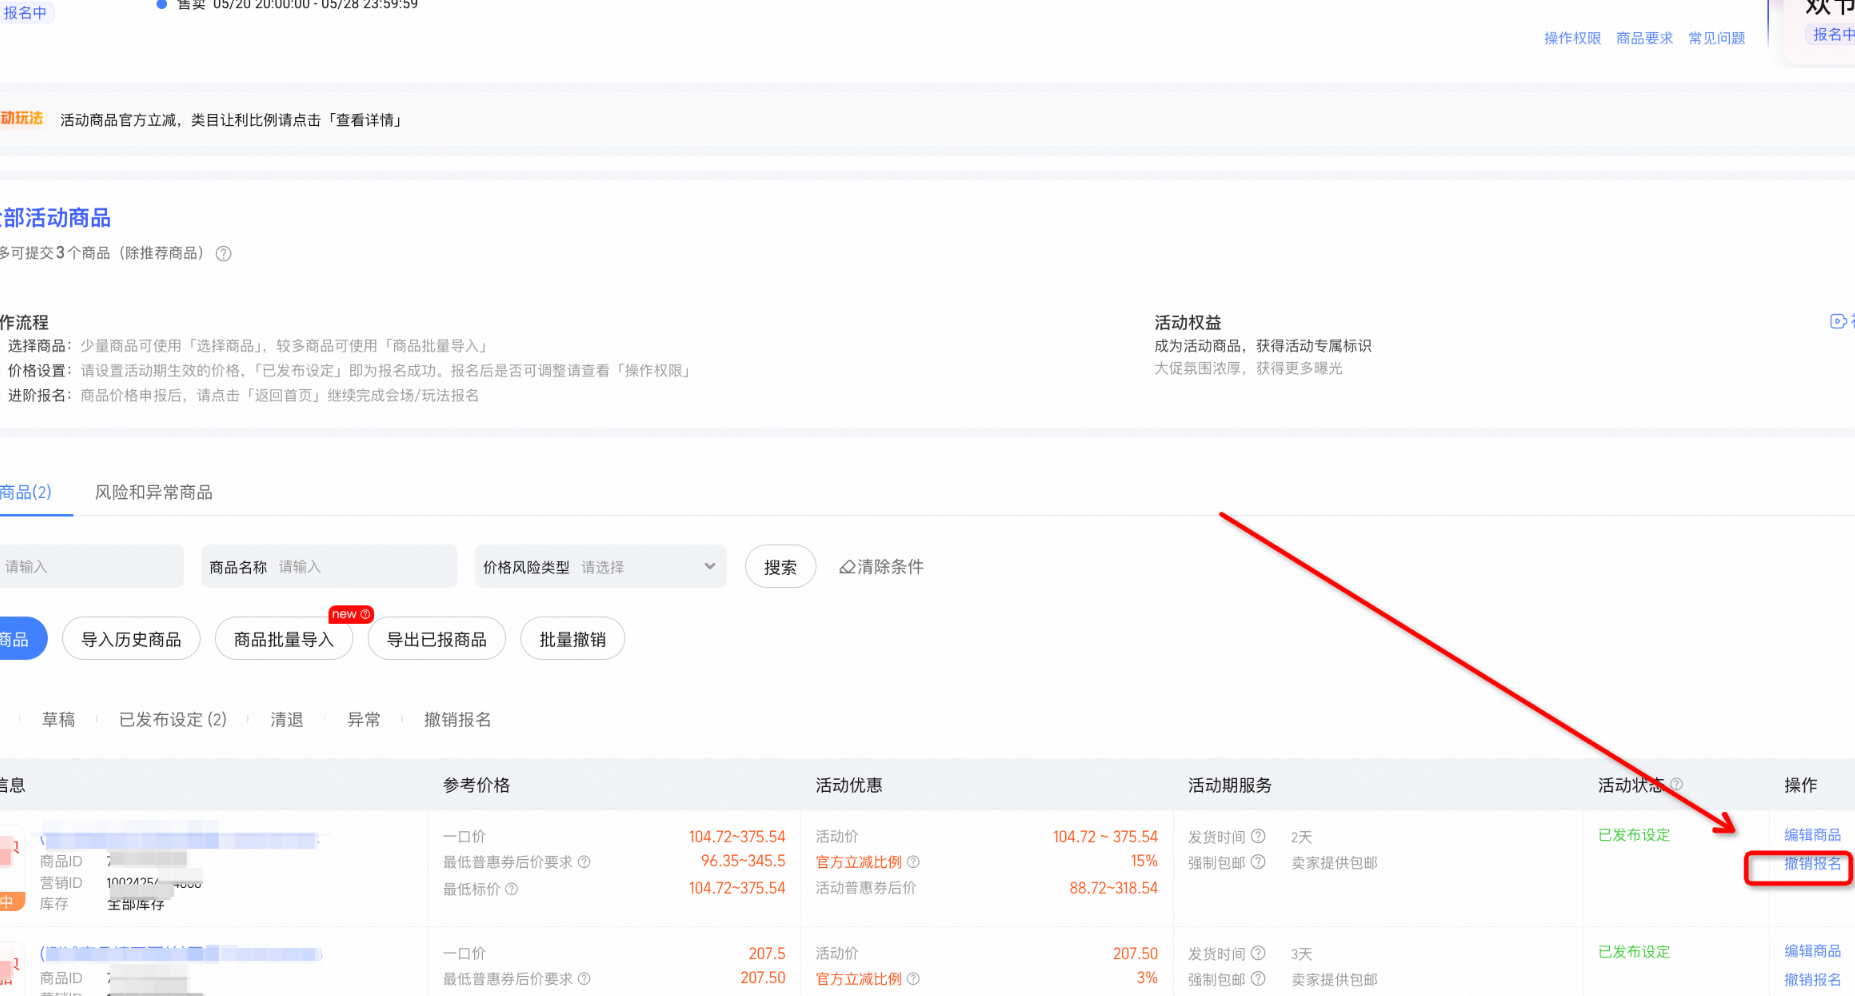
Task: Click 商品批量导入 button
Action: click(x=284, y=640)
